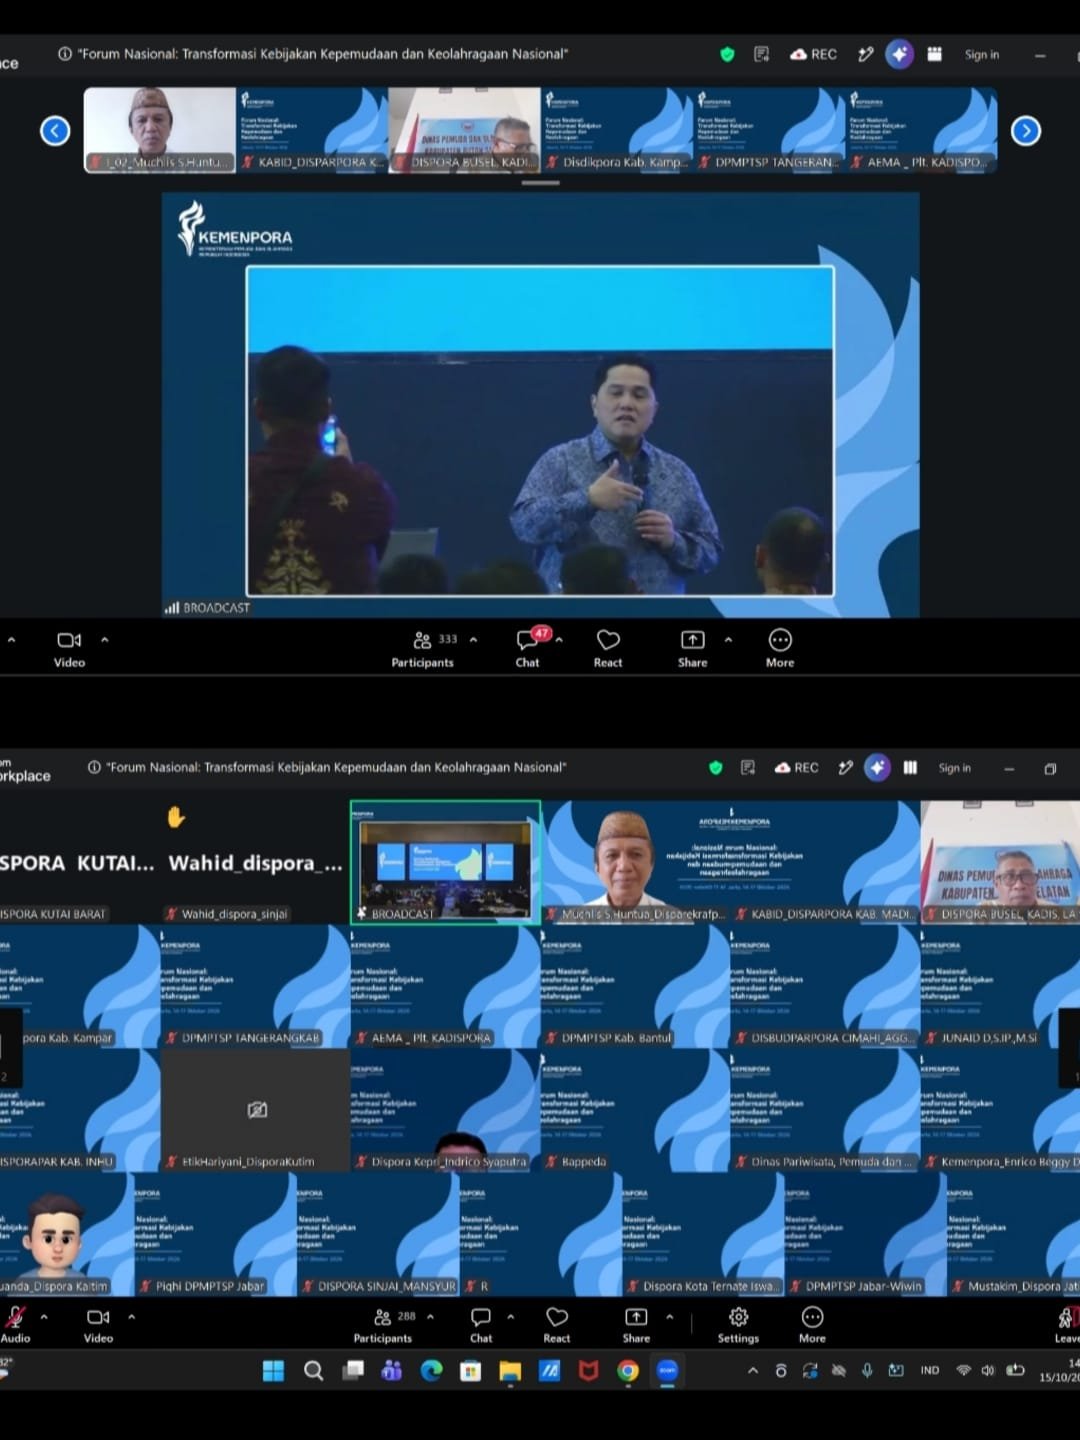Expand audio options arrow in lower Zoom toolbar

pyautogui.click(x=44, y=1317)
